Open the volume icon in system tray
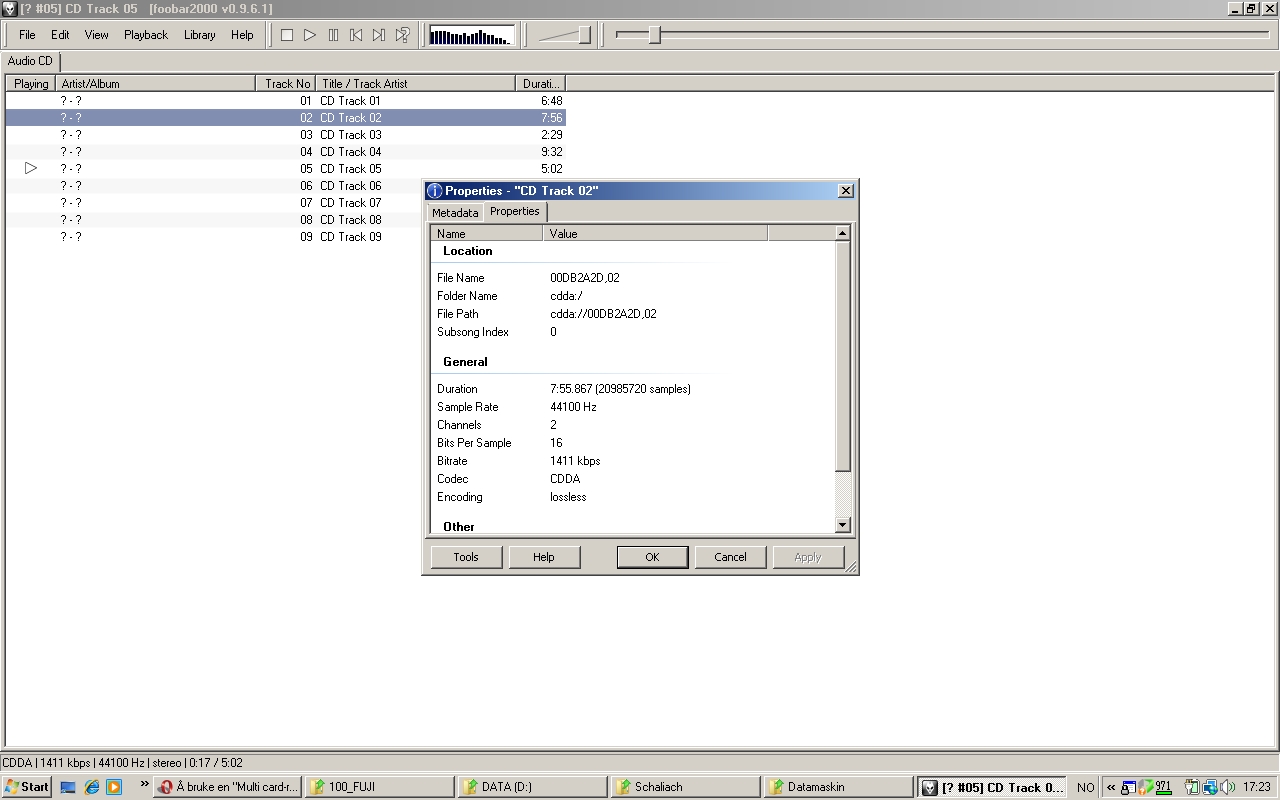Image resolution: width=1280 pixels, height=800 pixels. tap(1227, 787)
